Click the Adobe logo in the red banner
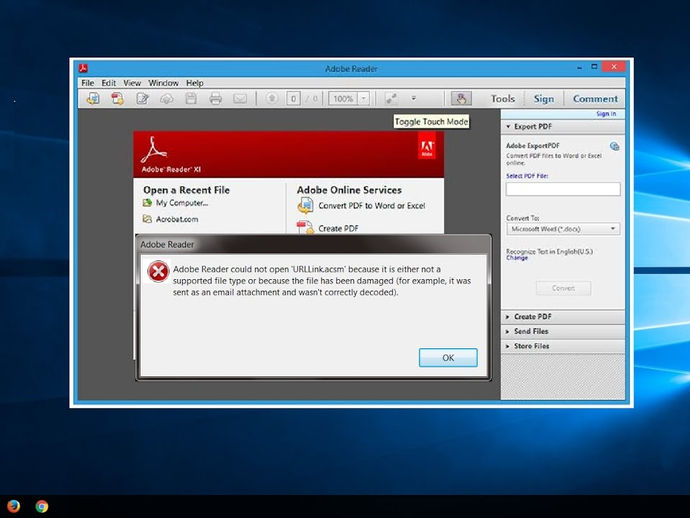 point(427,148)
